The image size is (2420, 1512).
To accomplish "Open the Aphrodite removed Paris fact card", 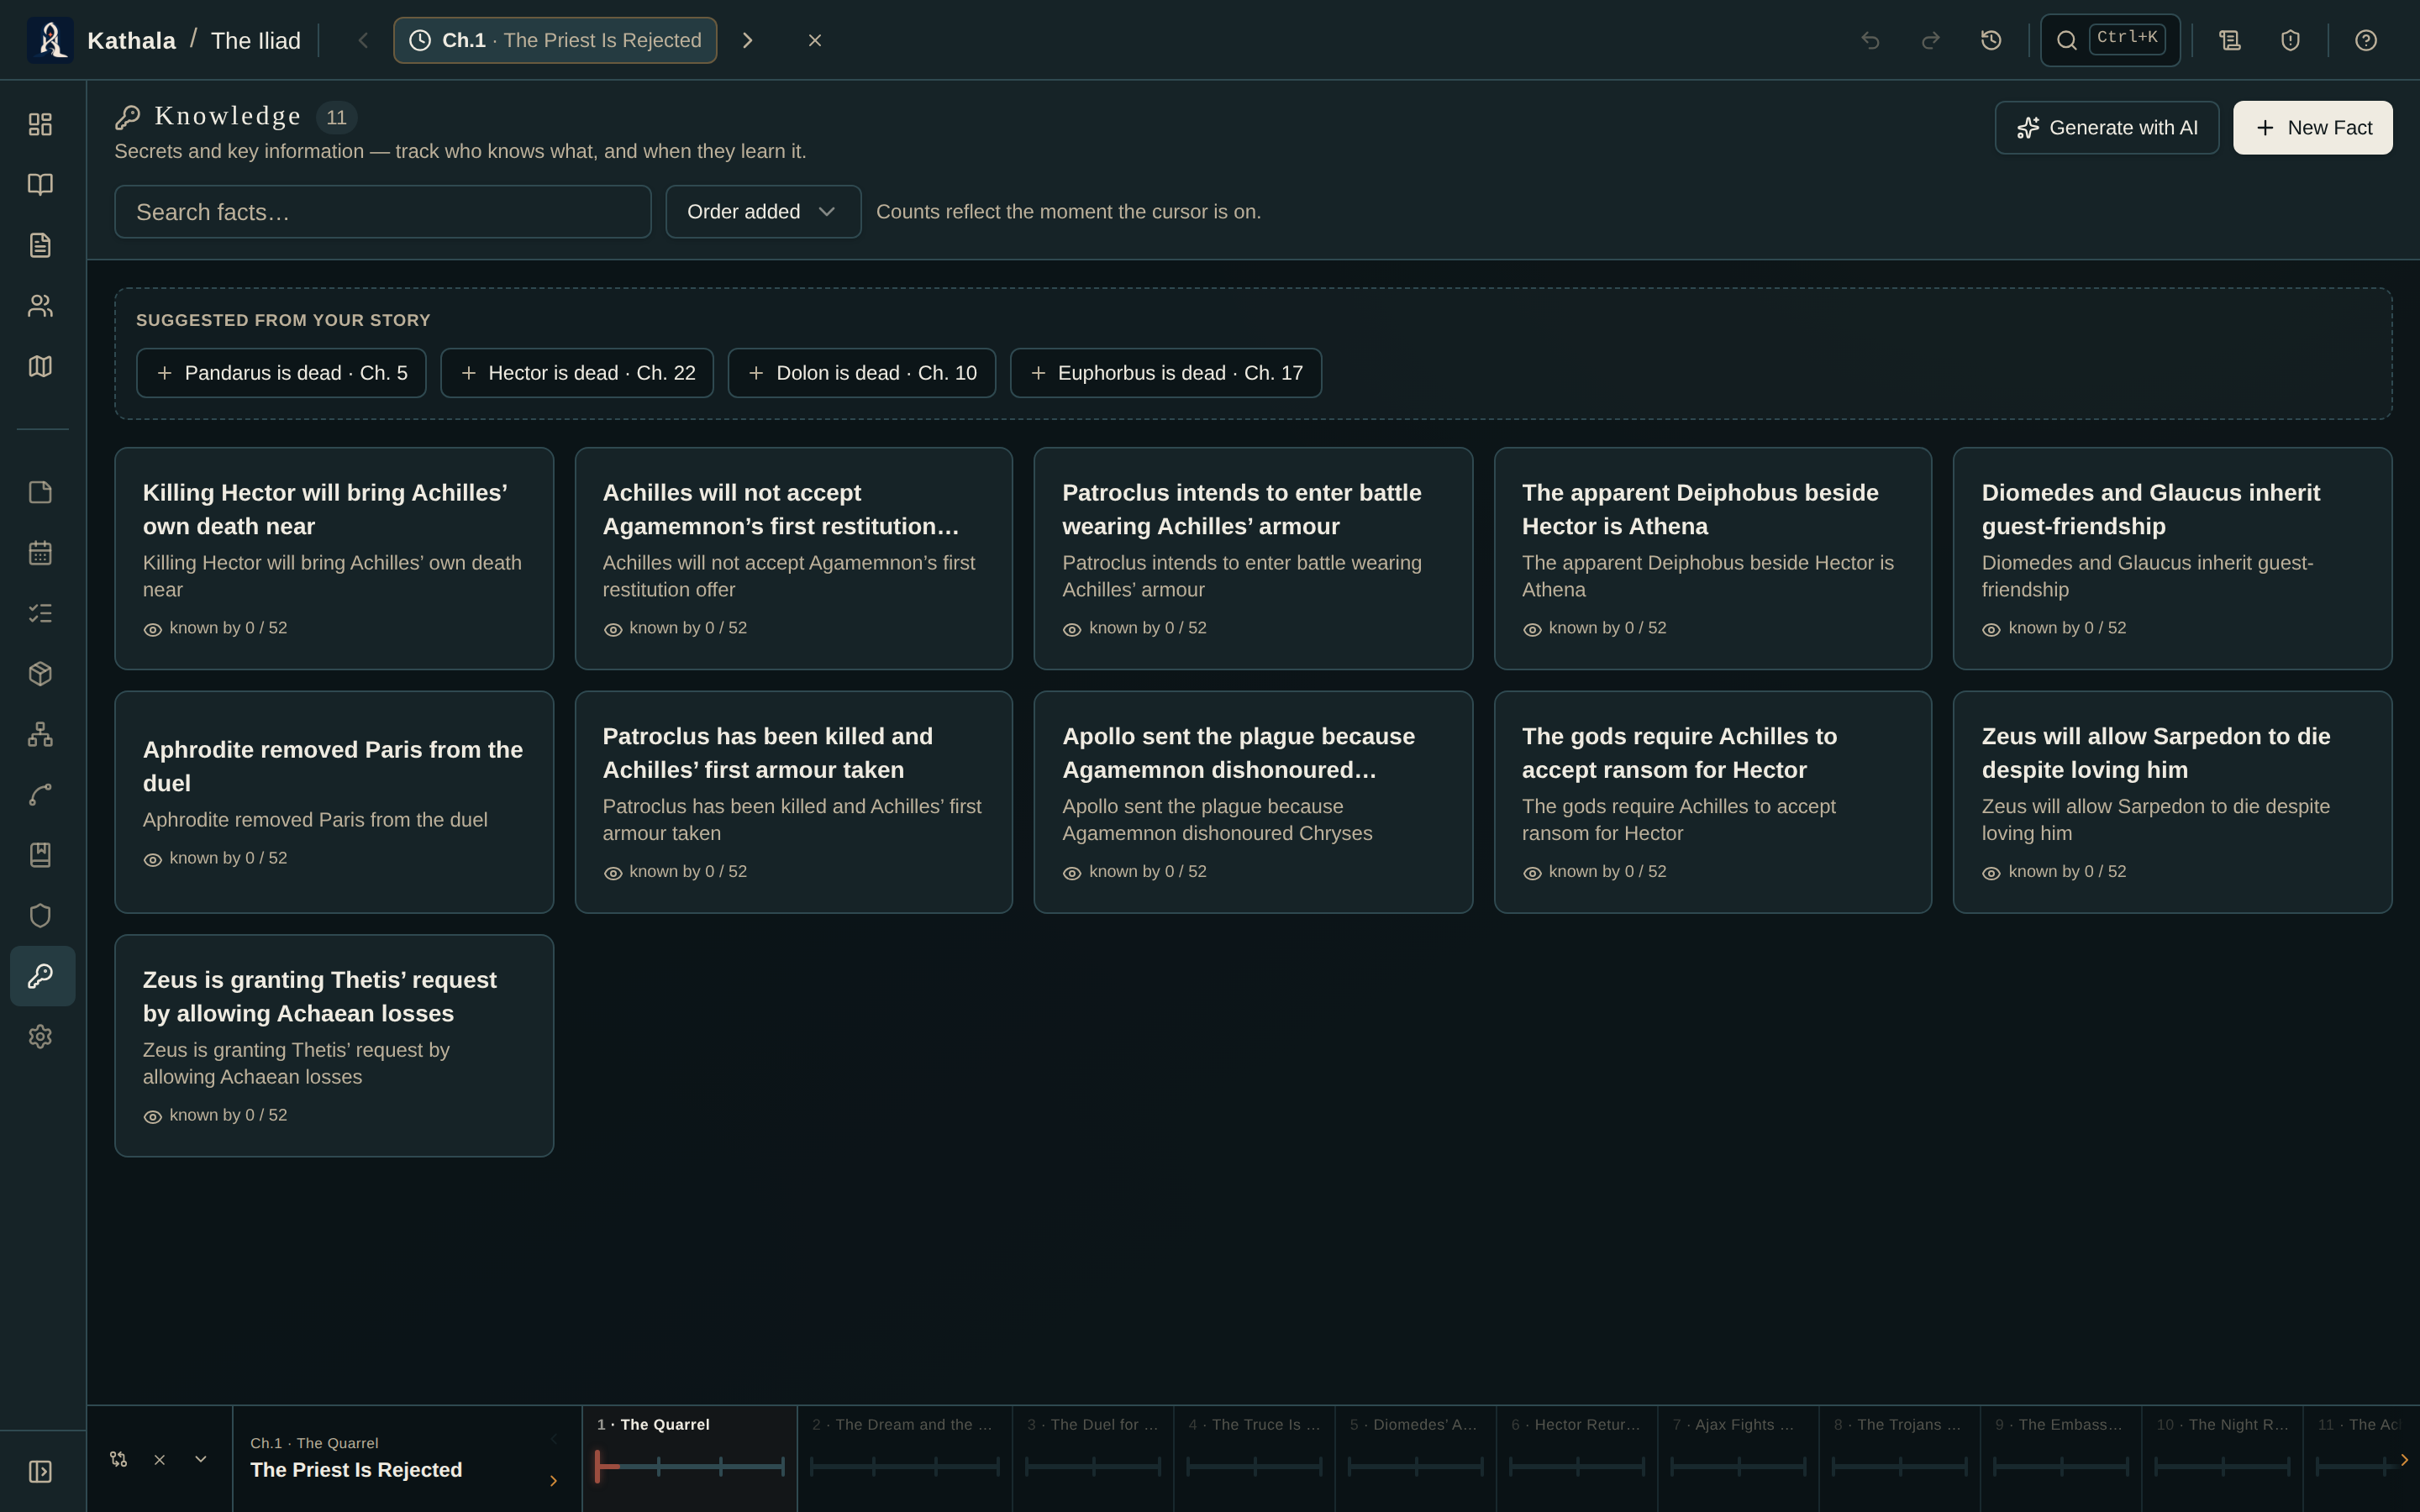I will (x=334, y=802).
